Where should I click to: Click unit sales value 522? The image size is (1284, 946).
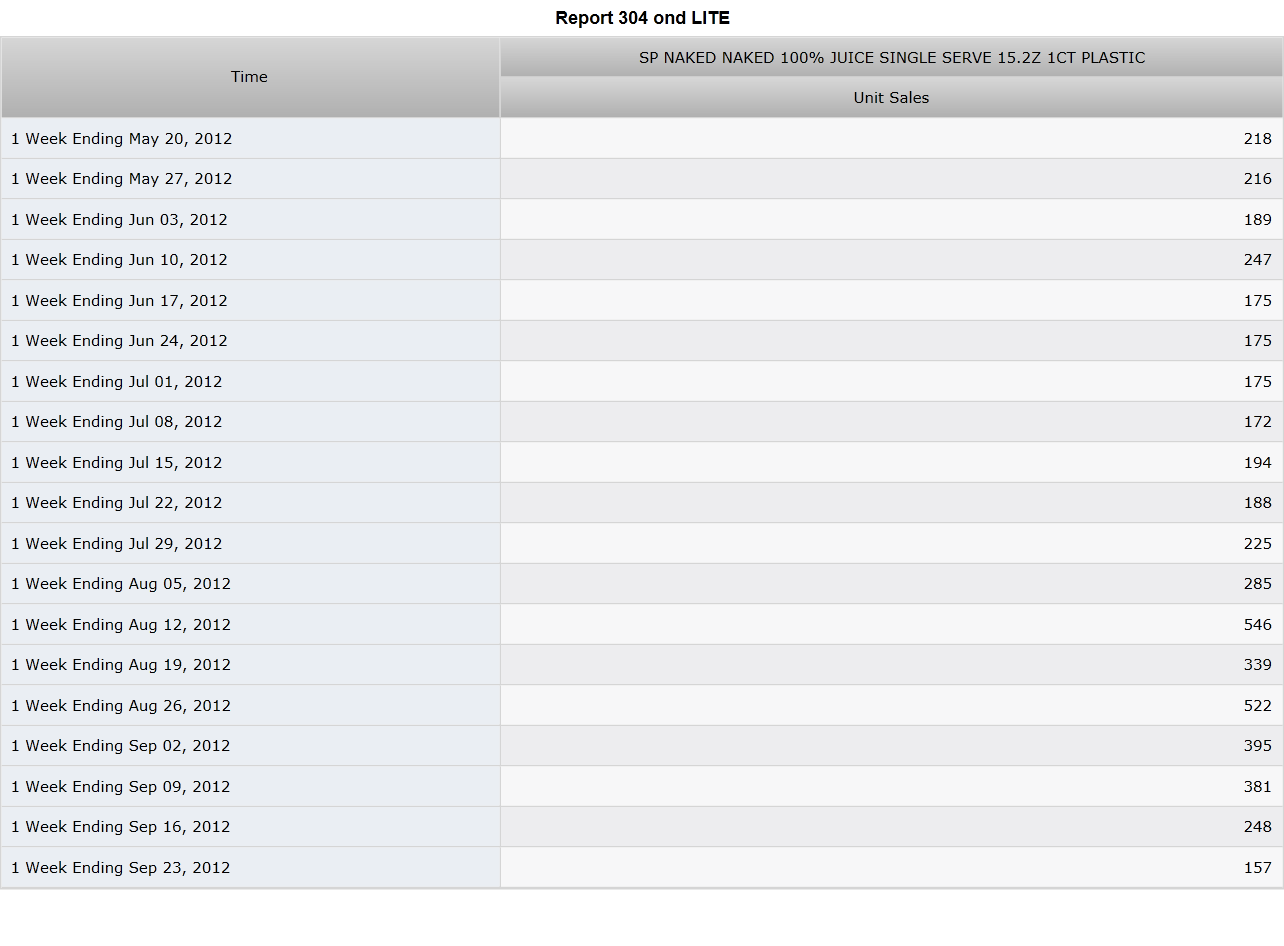tap(1258, 706)
